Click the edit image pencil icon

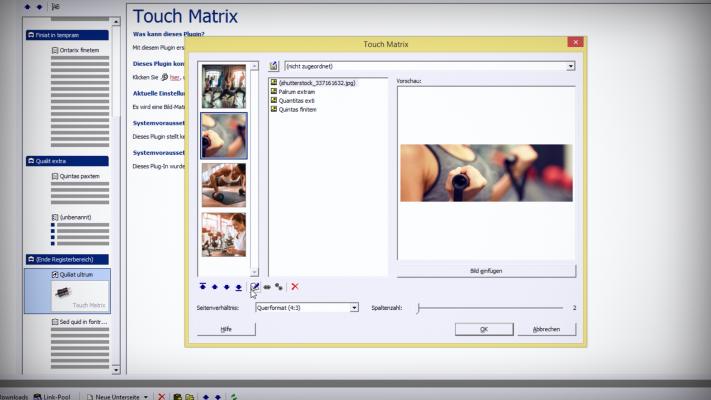[254, 287]
